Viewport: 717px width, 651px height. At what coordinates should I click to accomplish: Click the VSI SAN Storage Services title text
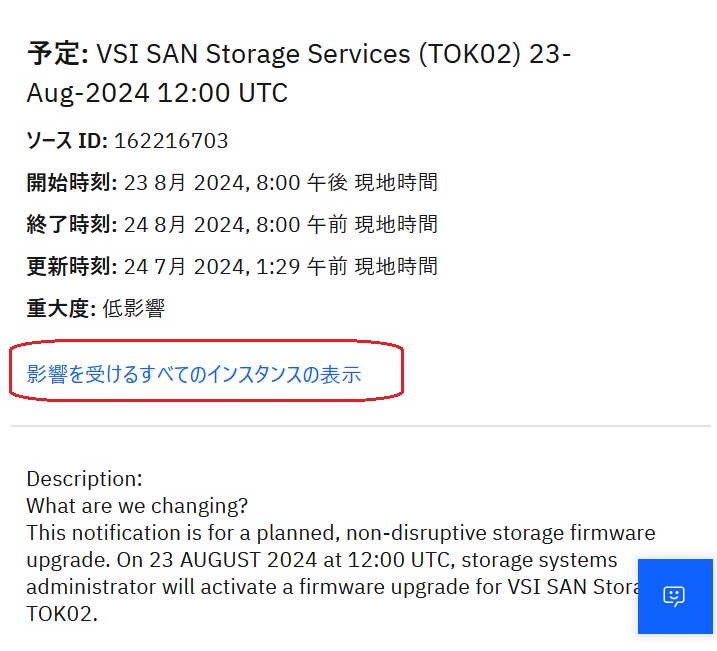[253, 53]
